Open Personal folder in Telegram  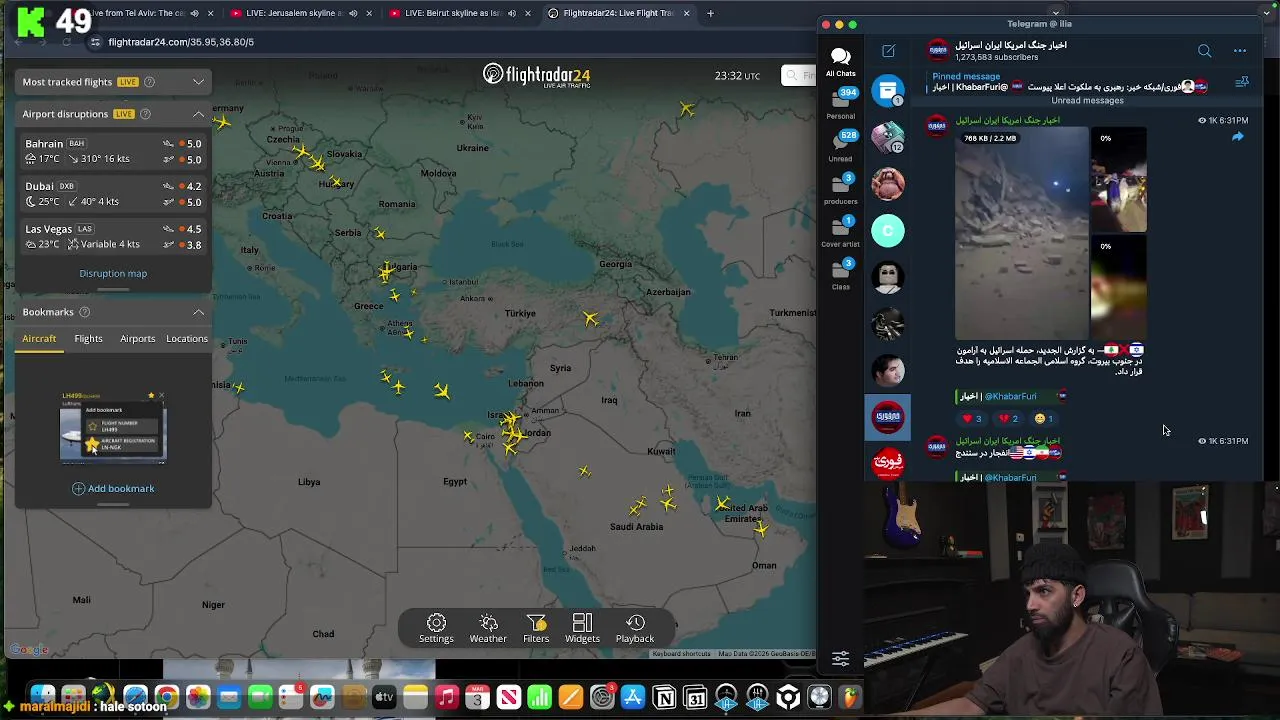tap(840, 104)
